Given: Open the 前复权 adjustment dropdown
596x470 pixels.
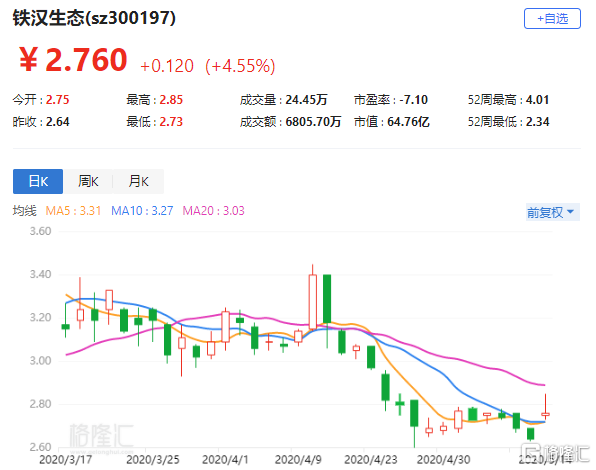Looking at the screenshot, I should (553, 212).
